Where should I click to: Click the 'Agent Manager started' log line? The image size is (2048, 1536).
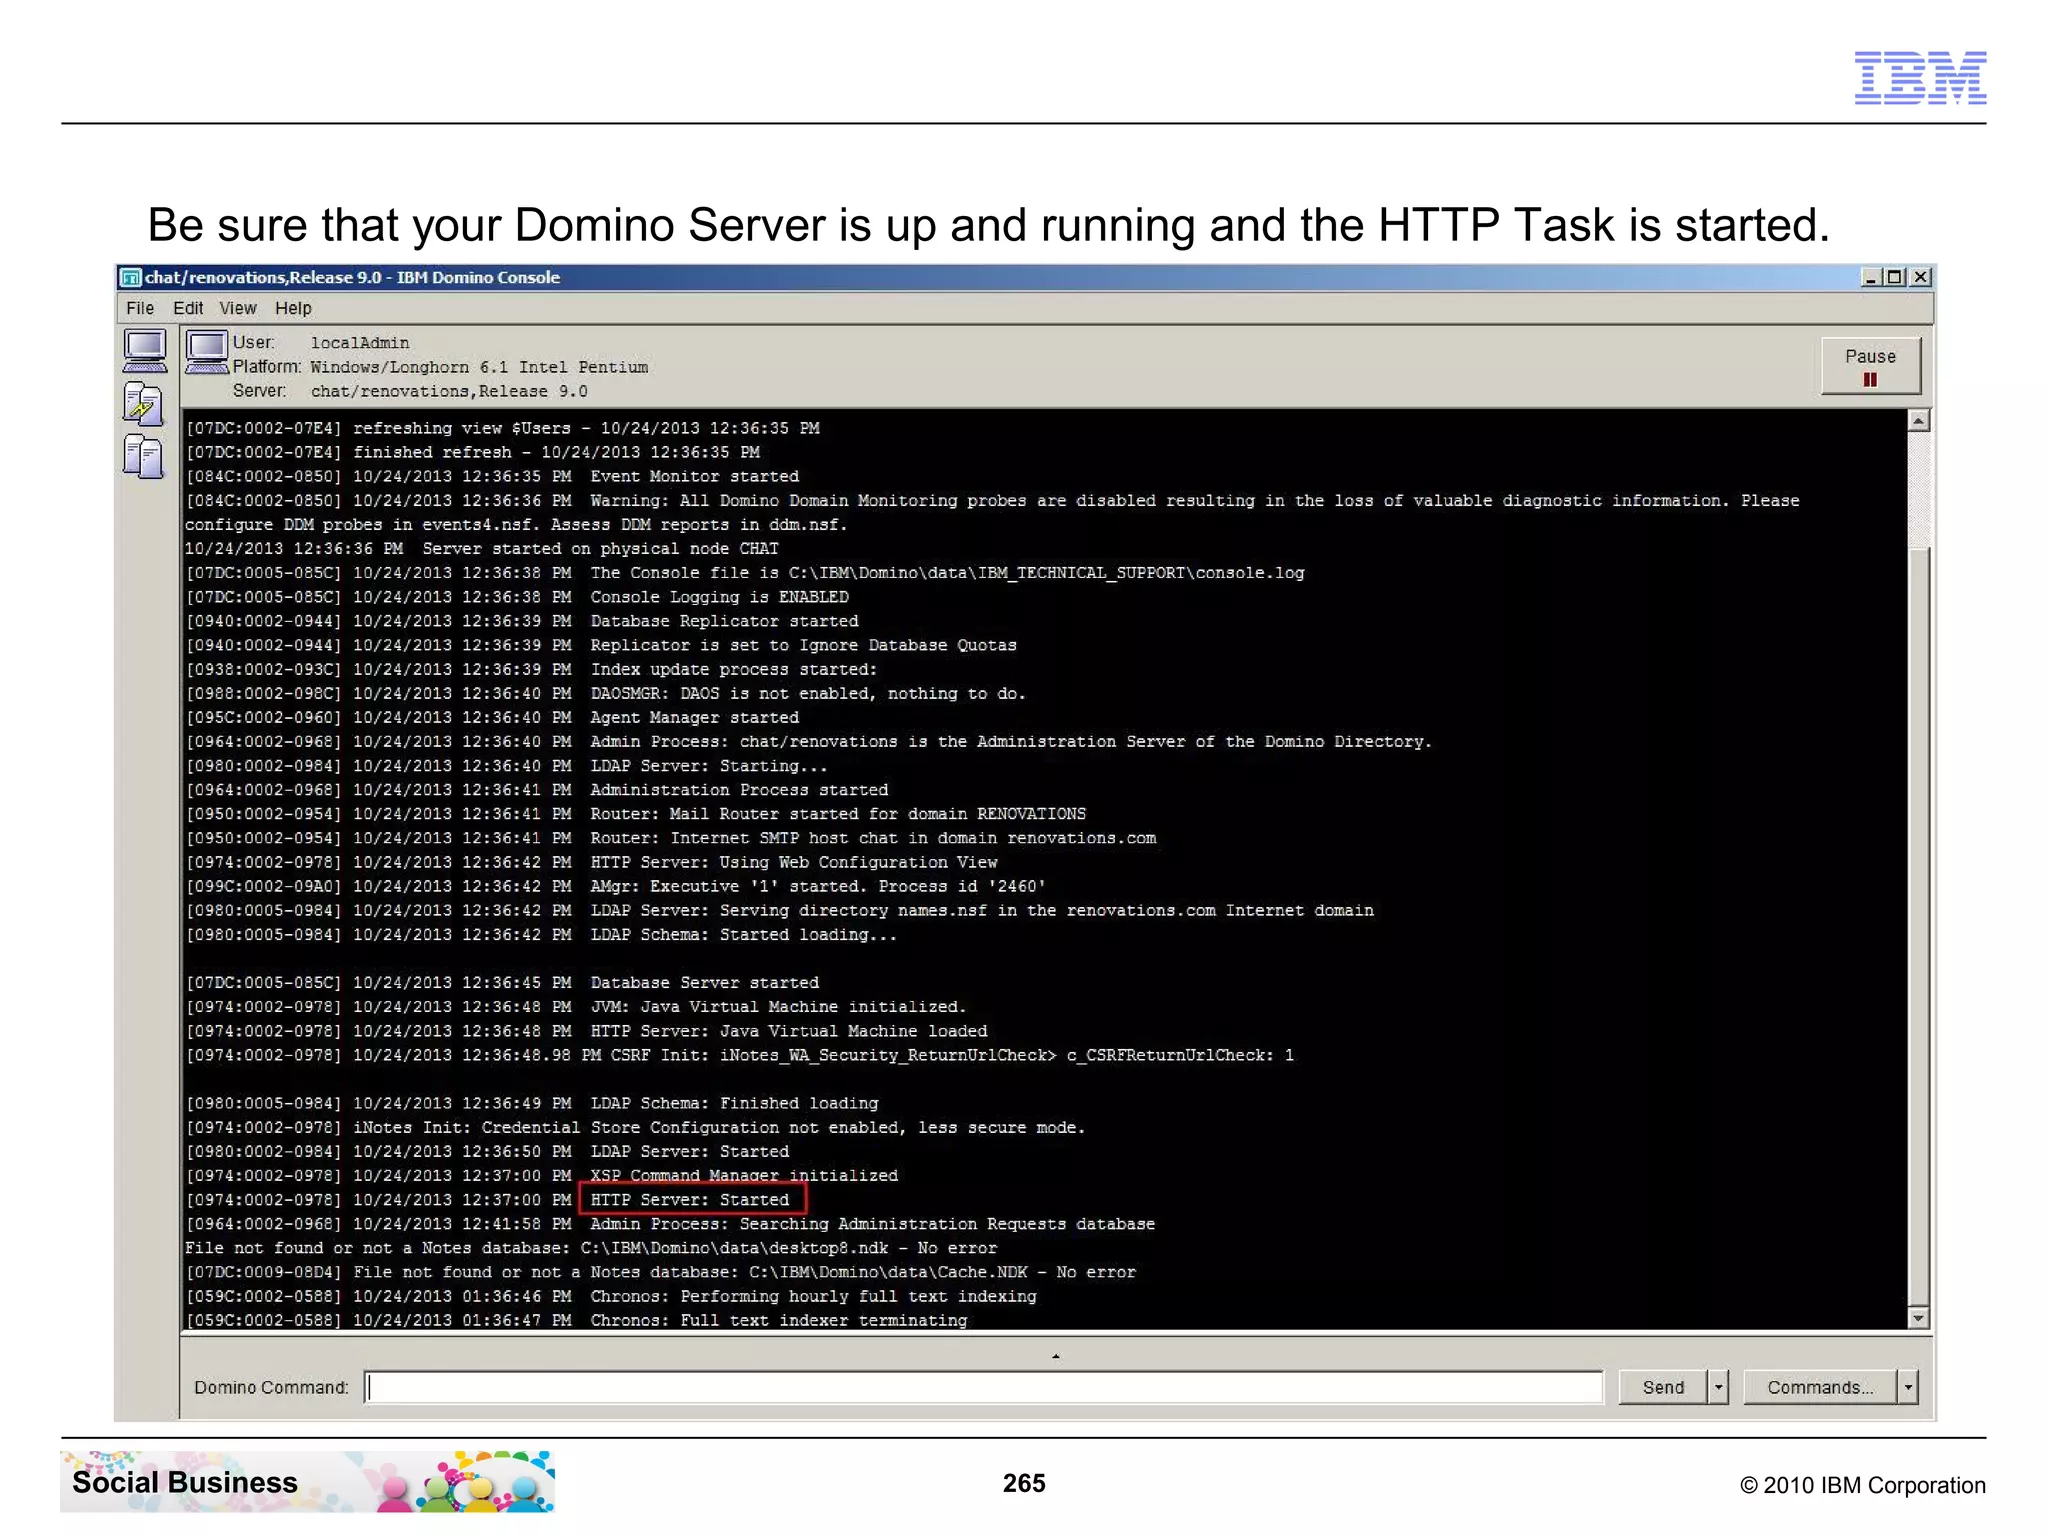click(x=695, y=718)
